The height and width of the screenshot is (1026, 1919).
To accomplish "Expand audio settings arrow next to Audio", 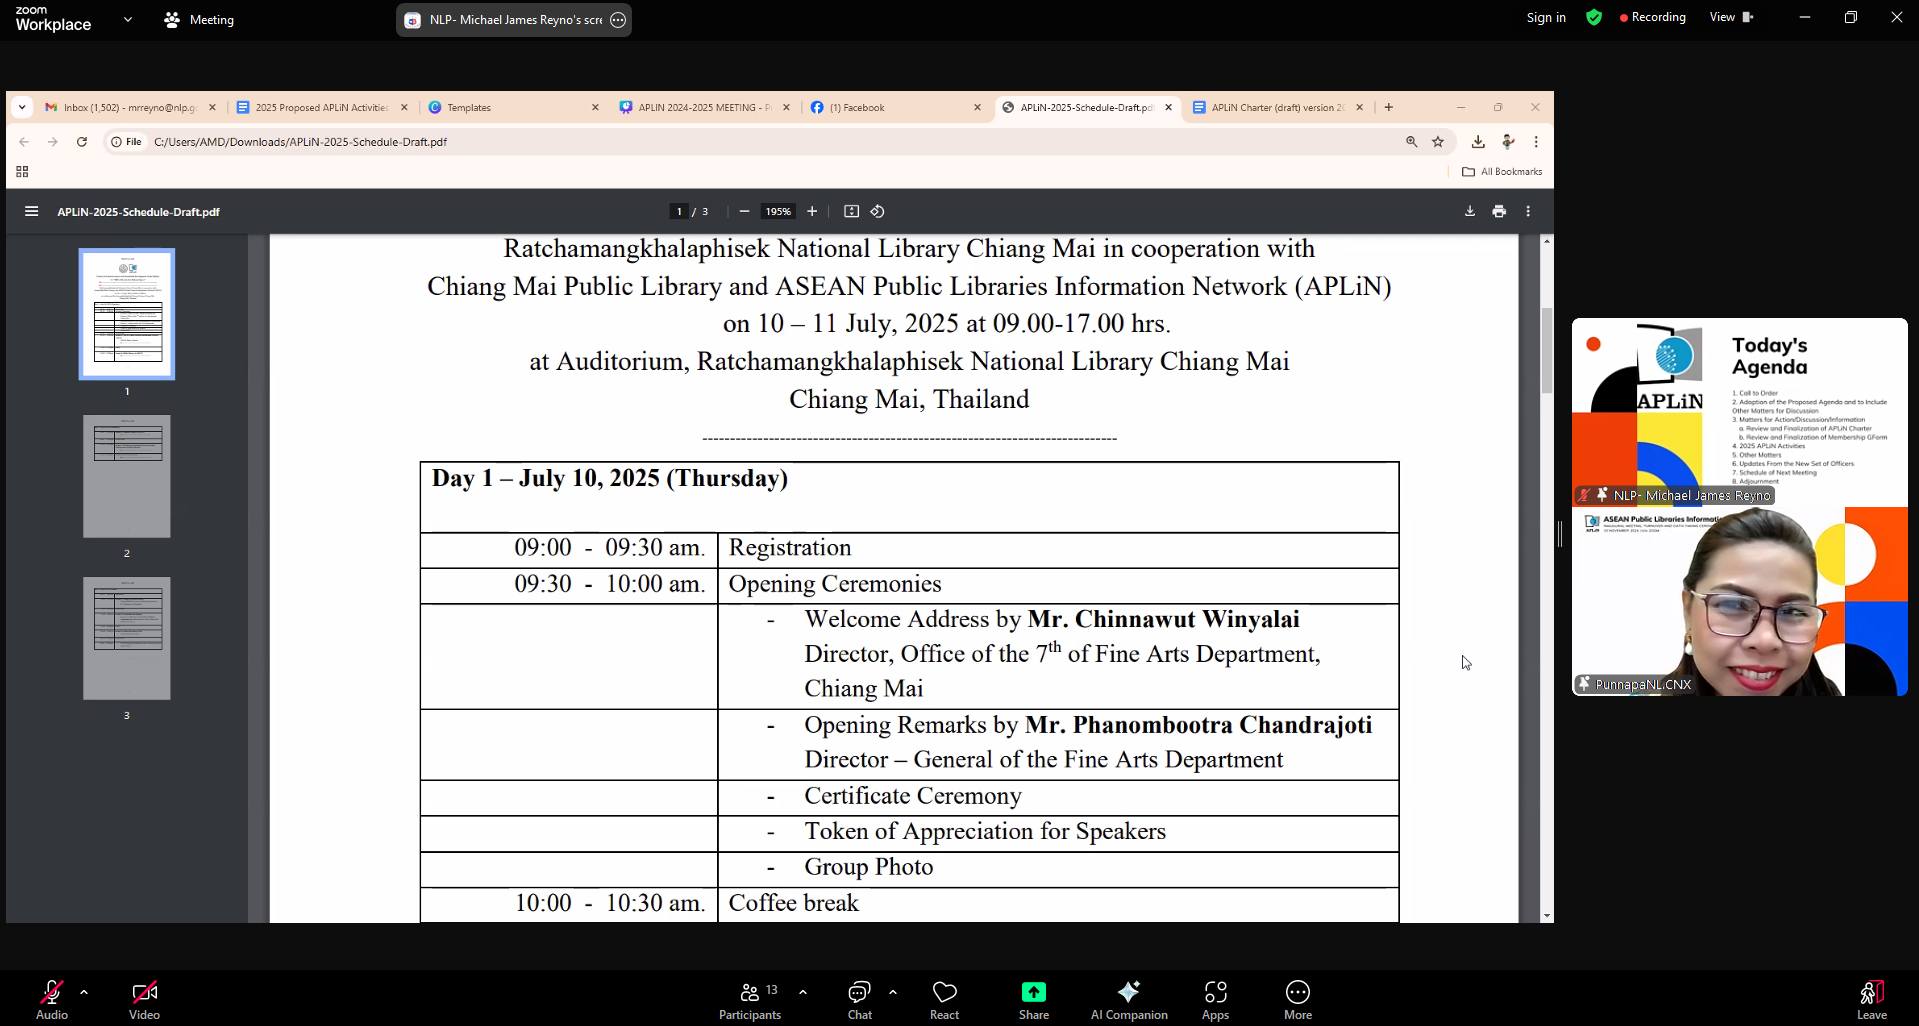I will coord(84,992).
